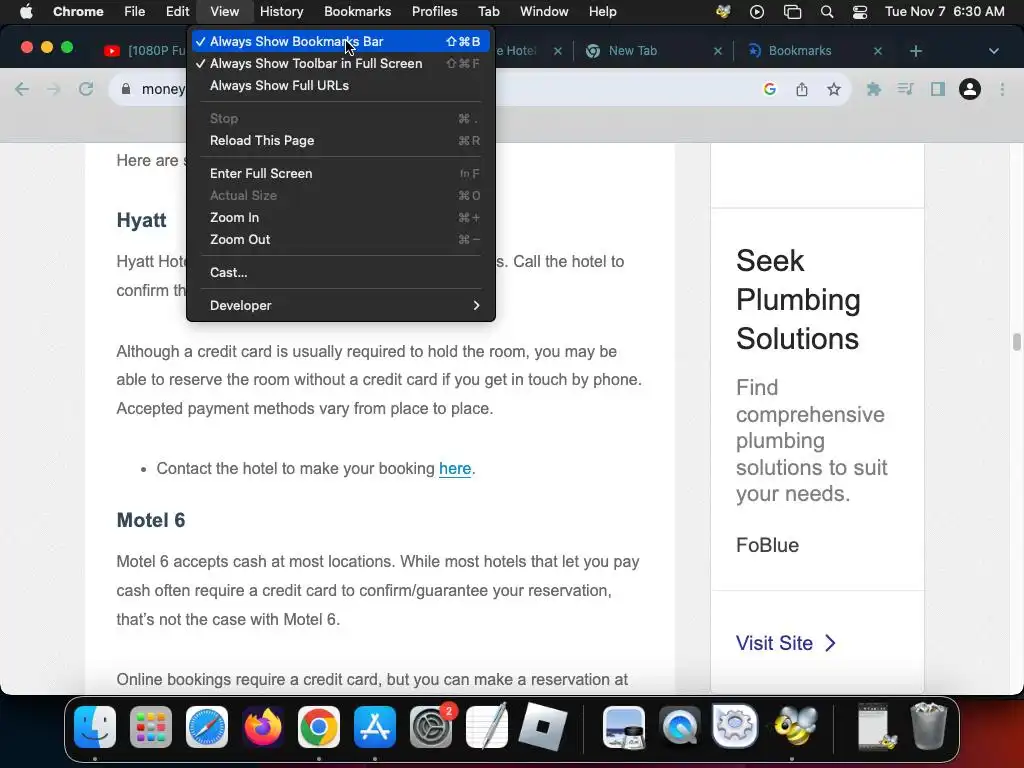Viewport: 1024px width, 768px height.
Task: Click the Apple menu logo
Action: coord(26,12)
